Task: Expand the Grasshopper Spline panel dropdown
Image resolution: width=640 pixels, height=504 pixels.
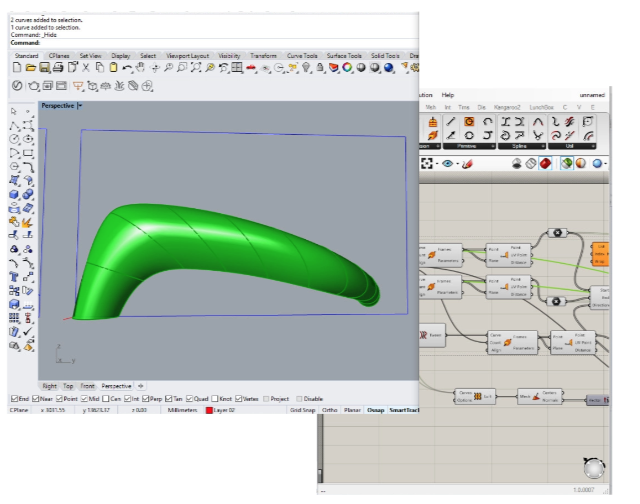Action: pos(542,145)
